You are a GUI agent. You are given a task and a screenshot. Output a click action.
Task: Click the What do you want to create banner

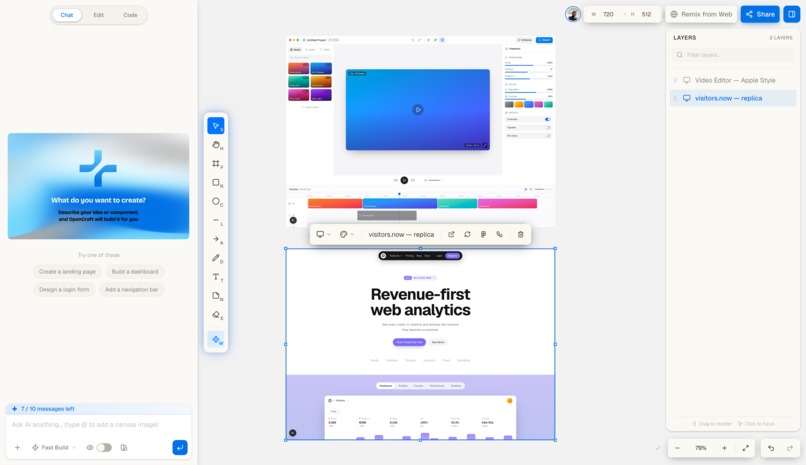tap(99, 186)
